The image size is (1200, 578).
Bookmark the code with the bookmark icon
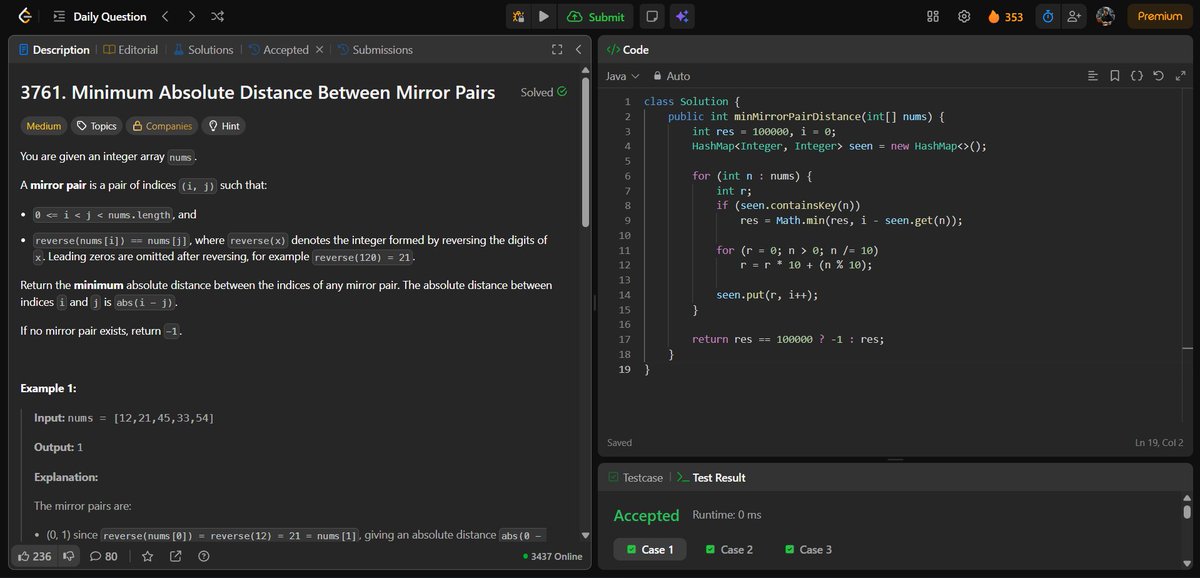point(1114,75)
